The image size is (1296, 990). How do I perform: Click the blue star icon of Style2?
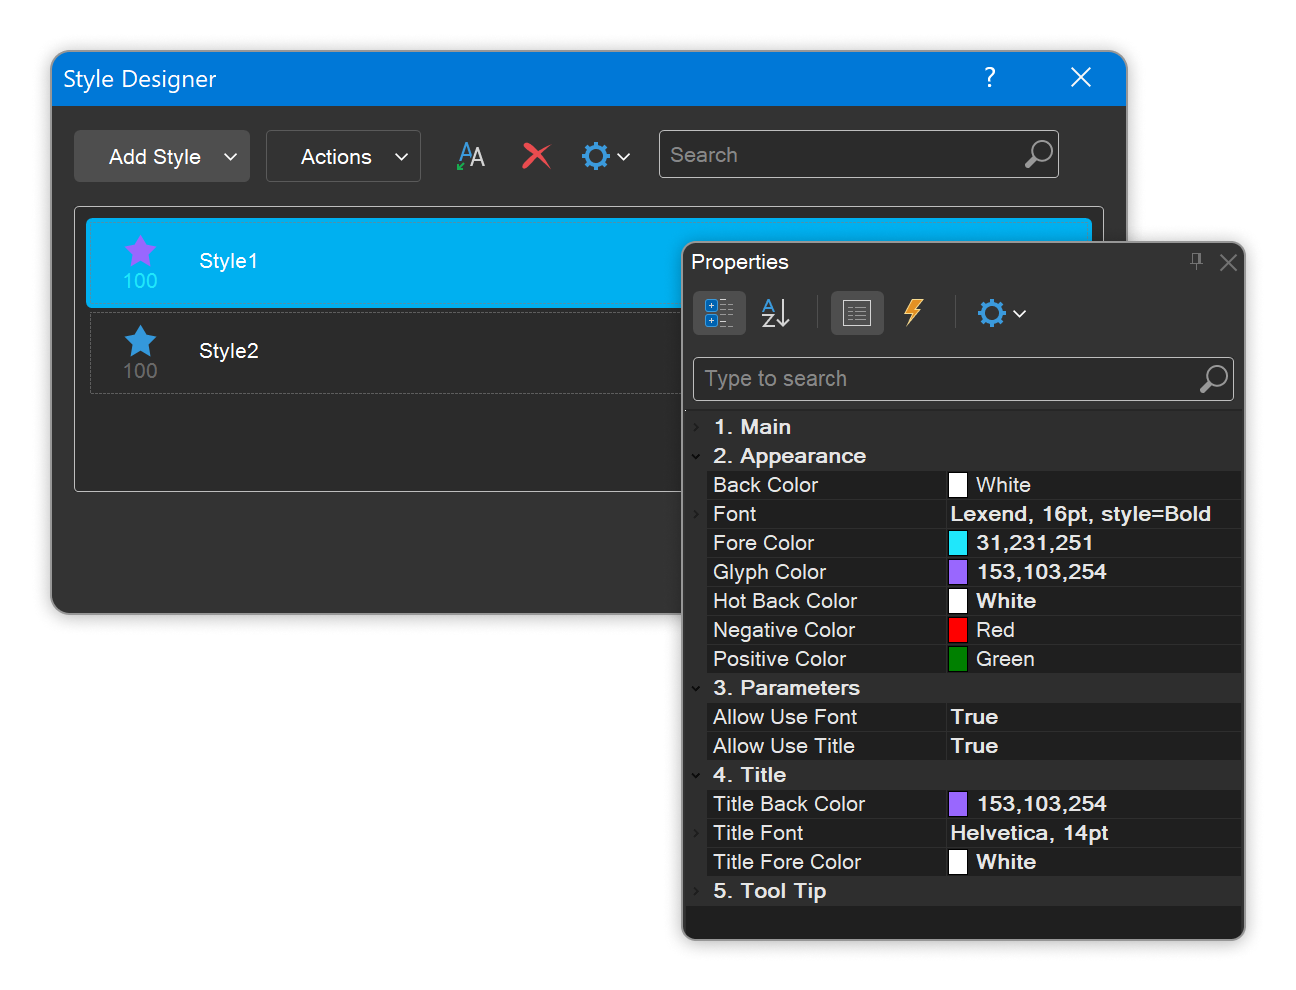[x=140, y=341]
